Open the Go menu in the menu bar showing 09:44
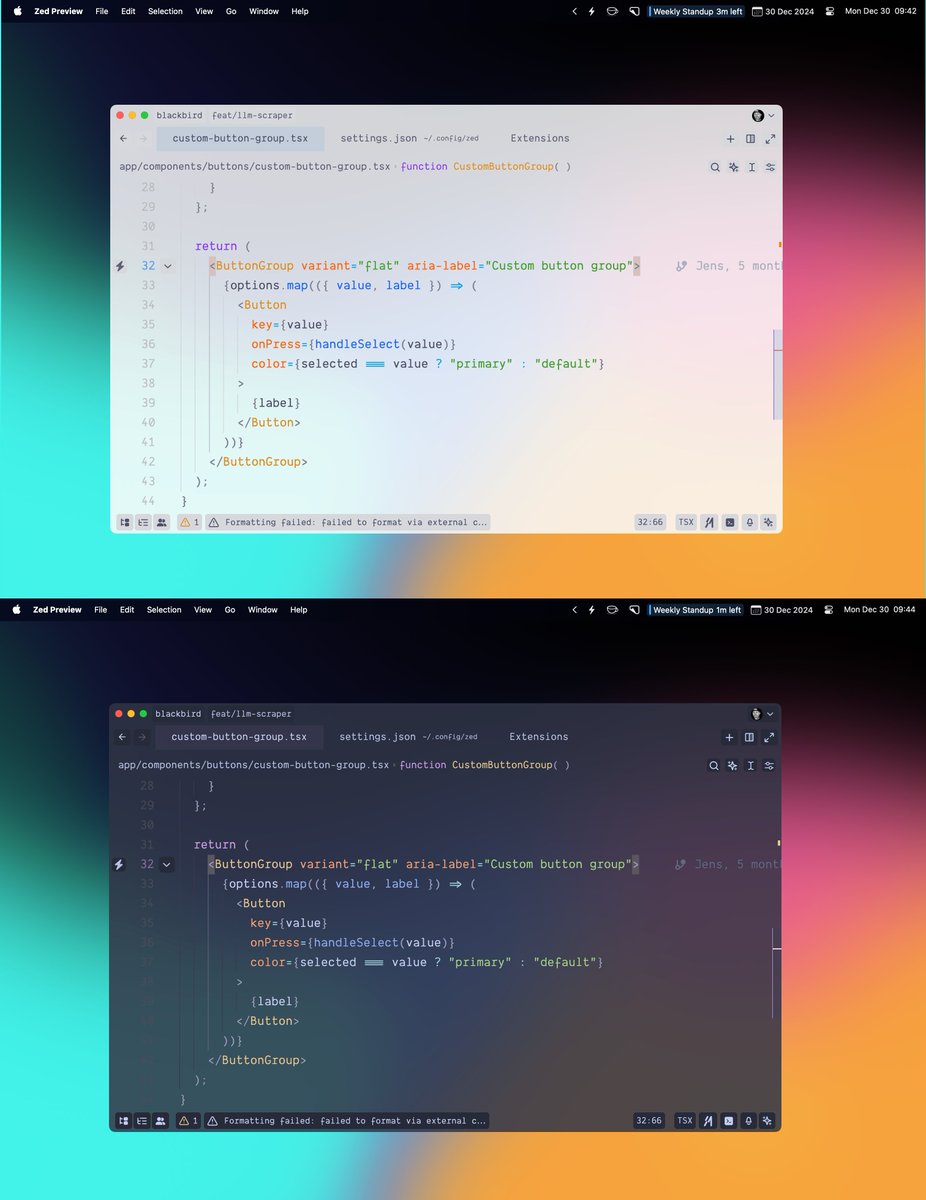Image resolution: width=926 pixels, height=1200 pixels. point(230,609)
